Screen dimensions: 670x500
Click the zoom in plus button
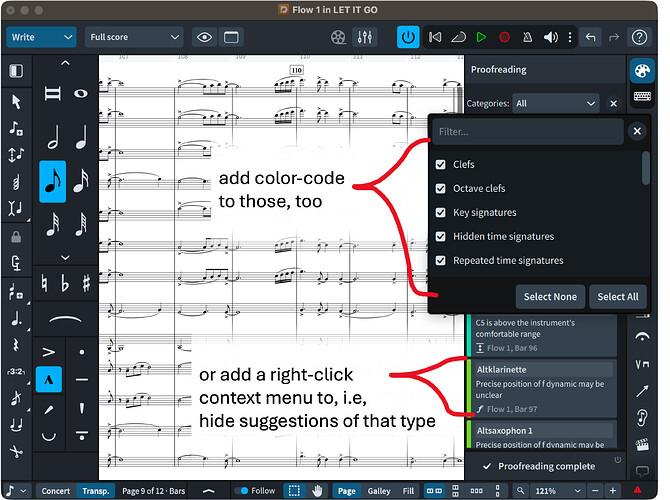[x=613, y=491]
